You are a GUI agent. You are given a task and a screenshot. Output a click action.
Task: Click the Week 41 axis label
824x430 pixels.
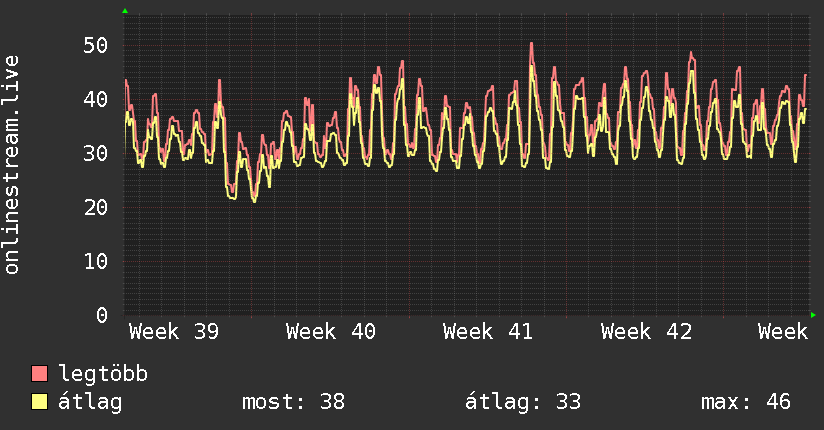[x=488, y=332]
